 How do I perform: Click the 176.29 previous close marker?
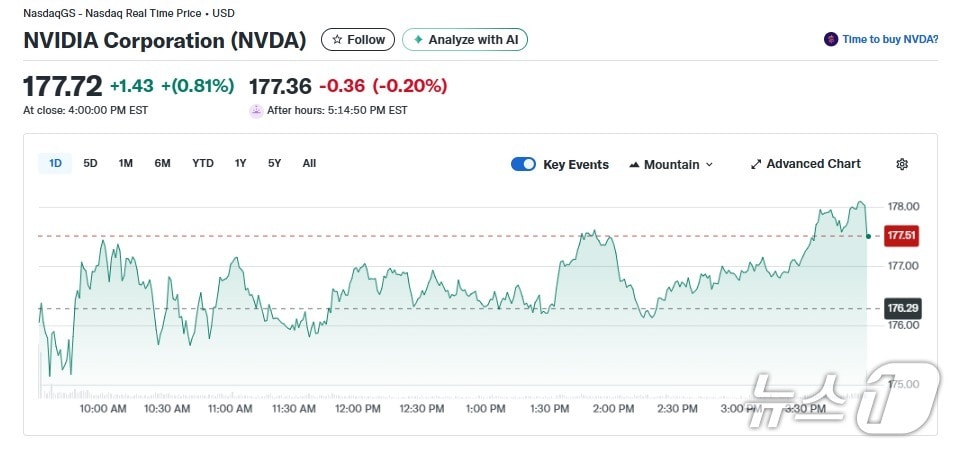(902, 308)
